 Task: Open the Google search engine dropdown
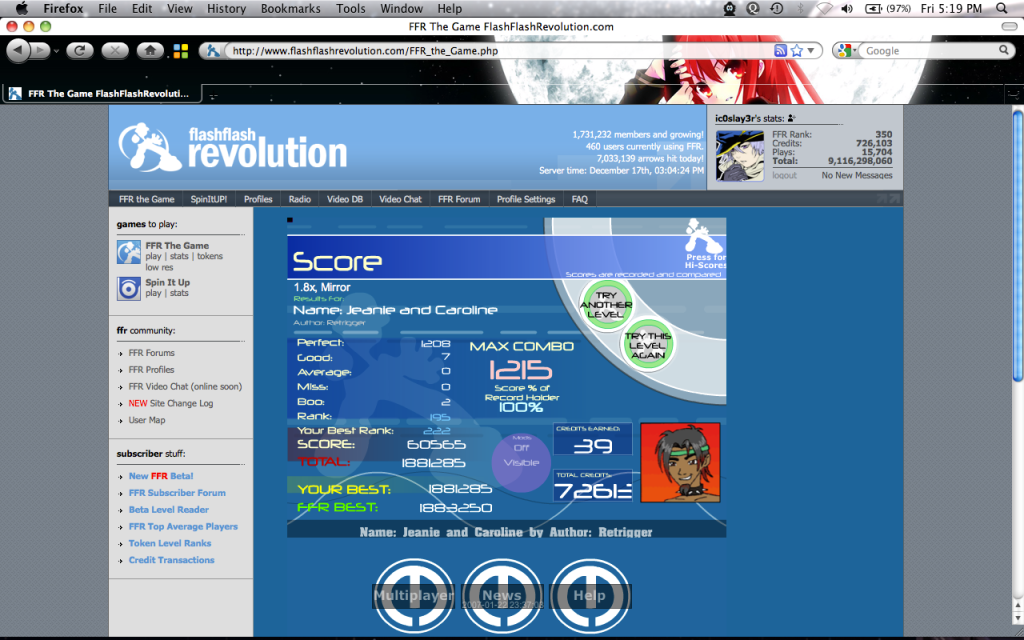click(x=847, y=50)
